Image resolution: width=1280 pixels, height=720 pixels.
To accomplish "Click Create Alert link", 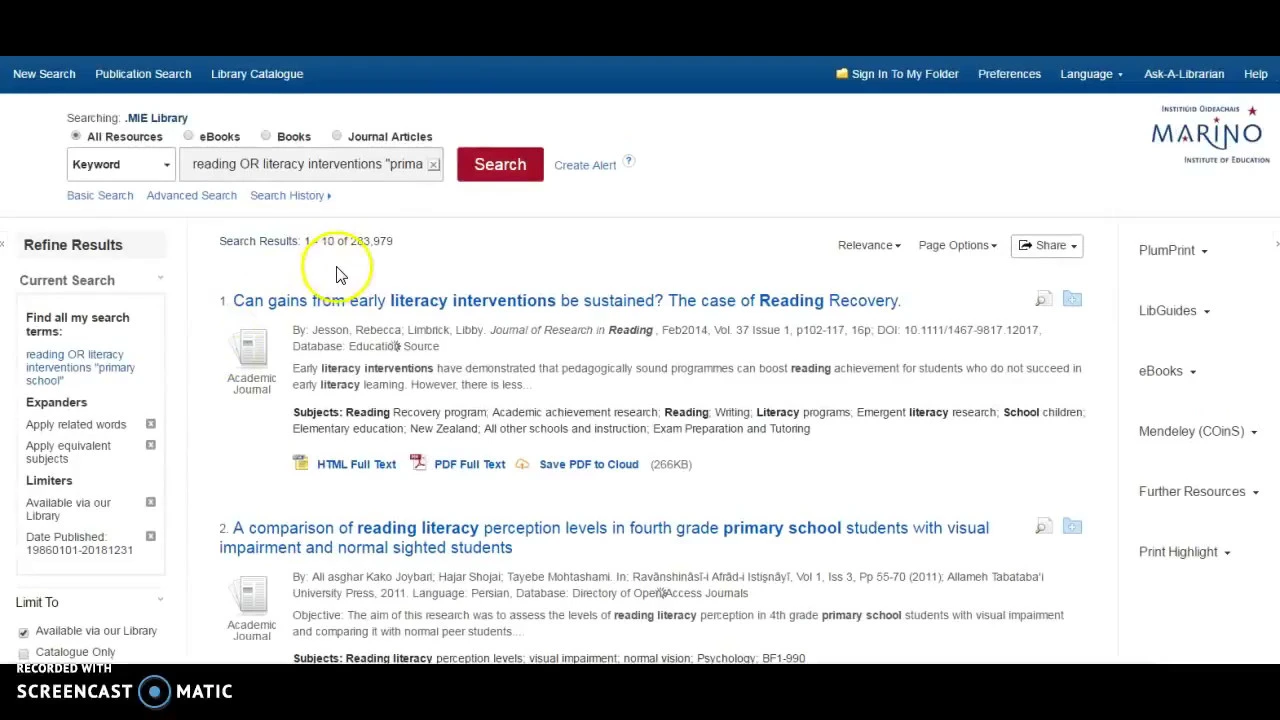I will click(x=585, y=165).
